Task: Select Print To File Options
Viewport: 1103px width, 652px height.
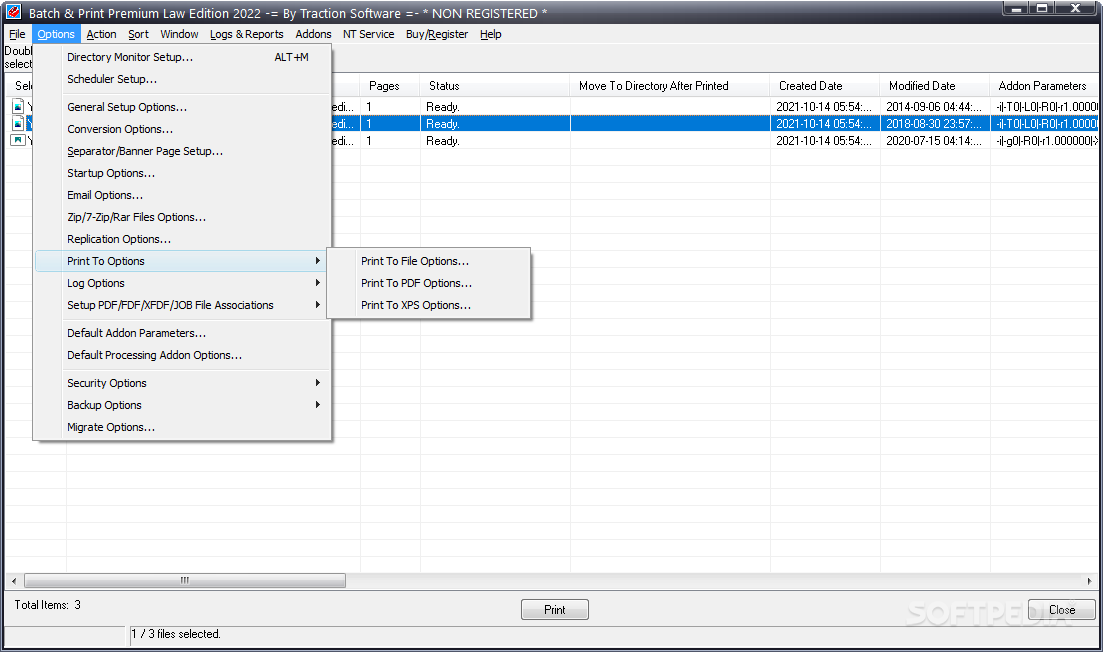Action: (428, 261)
